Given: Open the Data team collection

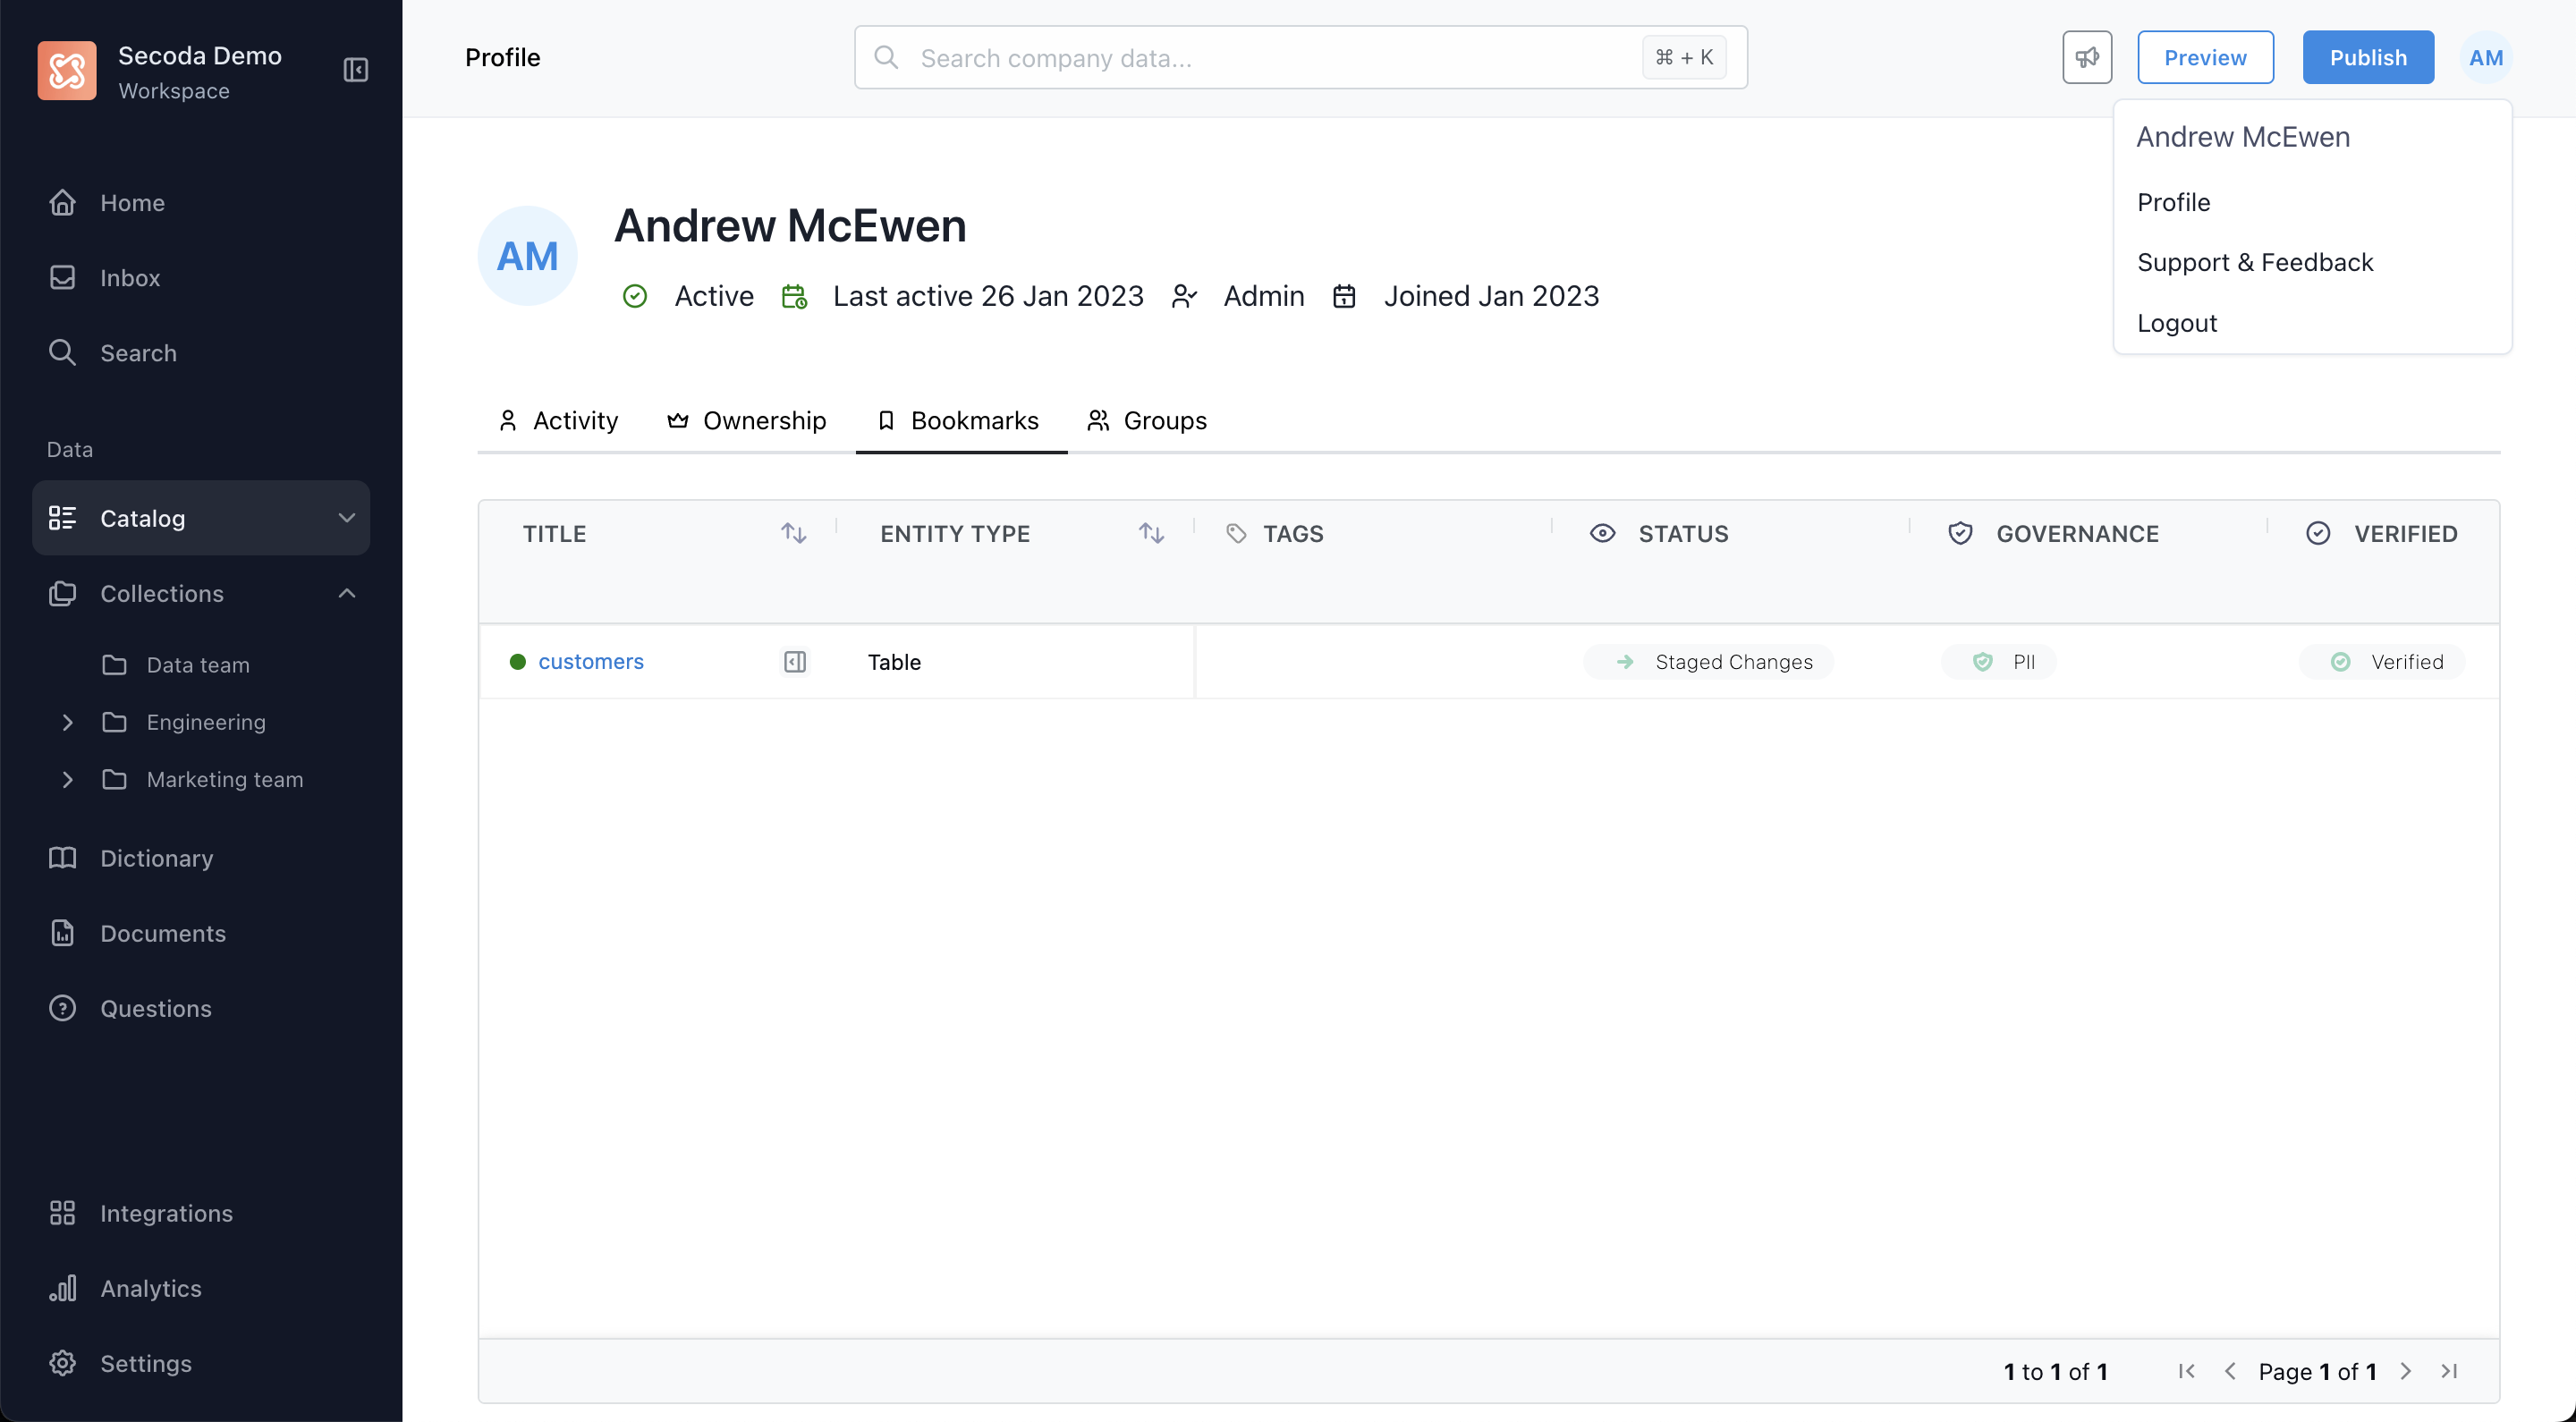Looking at the screenshot, I should point(198,665).
